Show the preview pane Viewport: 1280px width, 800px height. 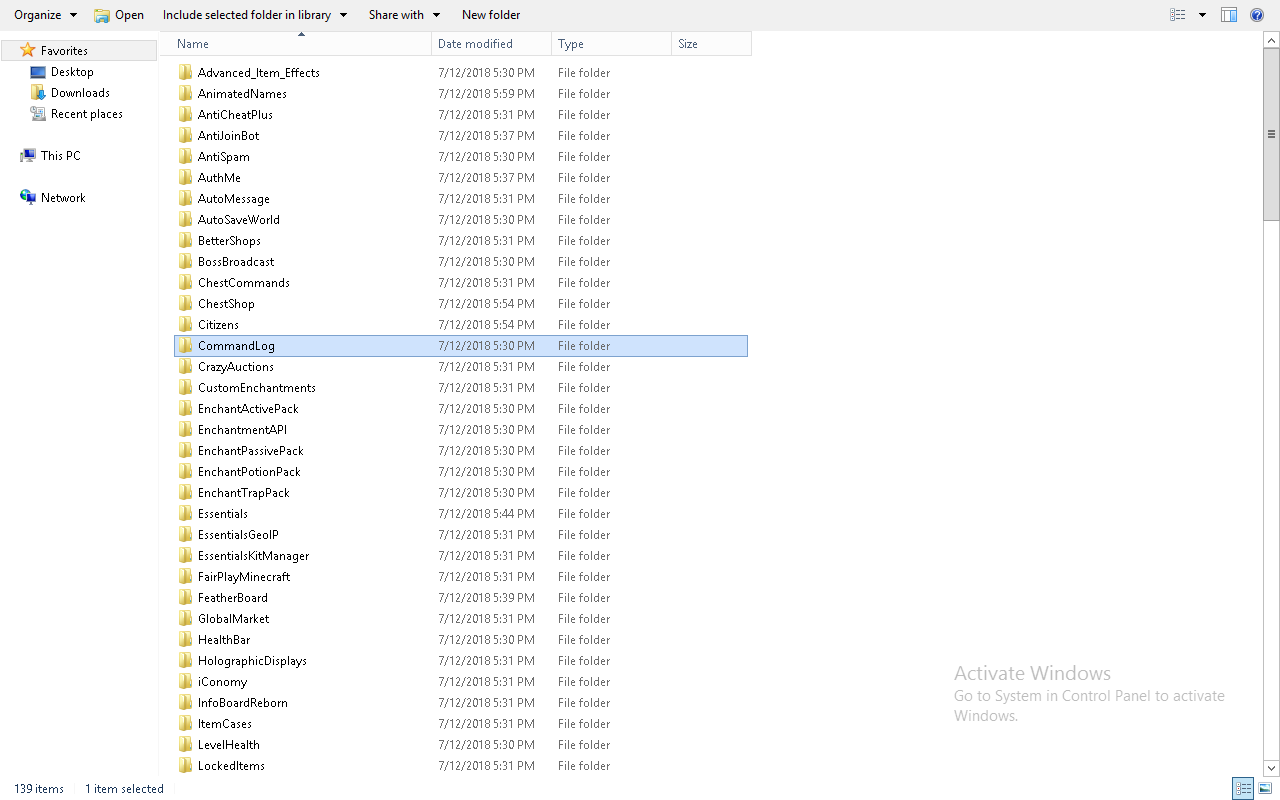click(x=1229, y=15)
